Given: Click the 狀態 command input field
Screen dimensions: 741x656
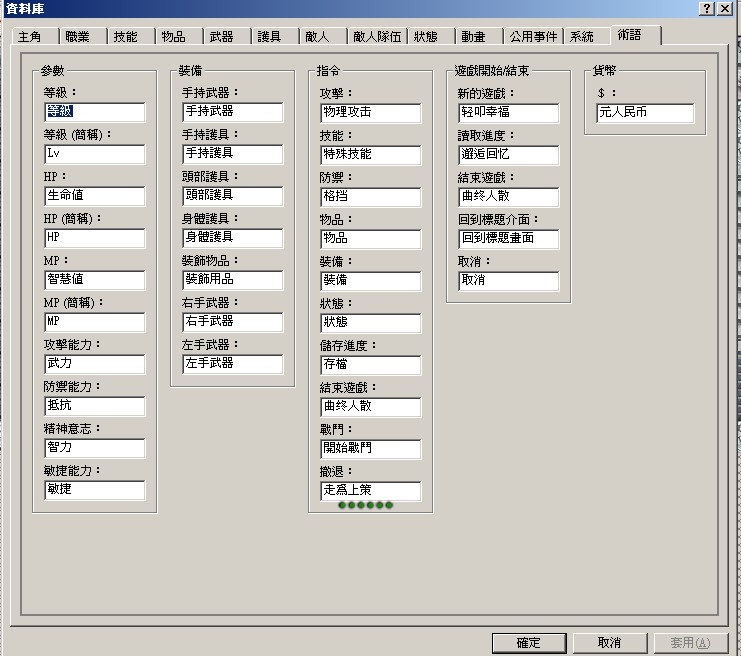Looking at the screenshot, I should [x=370, y=323].
